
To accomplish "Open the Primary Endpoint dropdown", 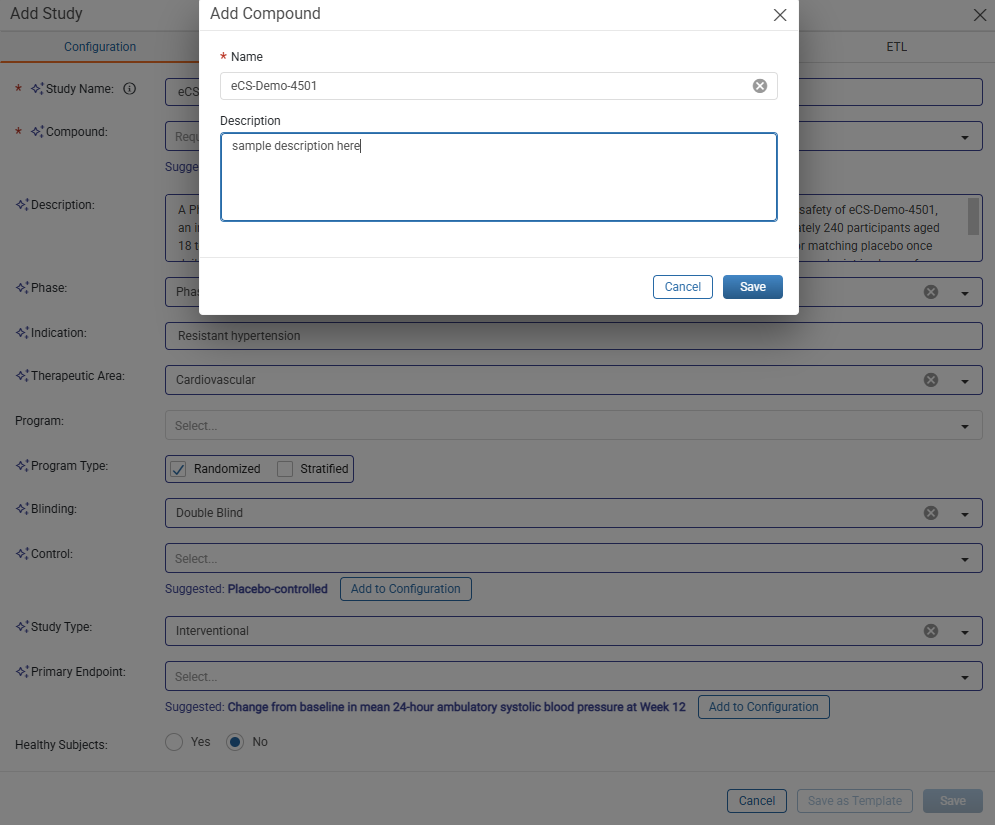I will 574,676.
